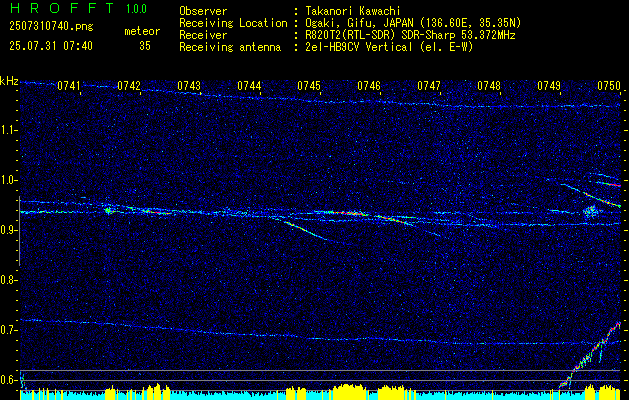
Task: Click the rising diagonal trace at bottom right
Action: pyautogui.click(x=590, y=354)
